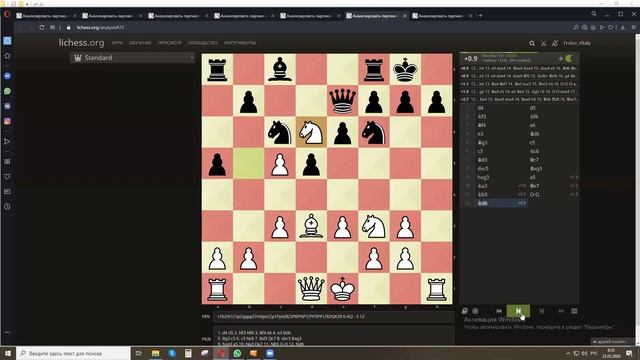Jump to last move of the game

coord(561,311)
